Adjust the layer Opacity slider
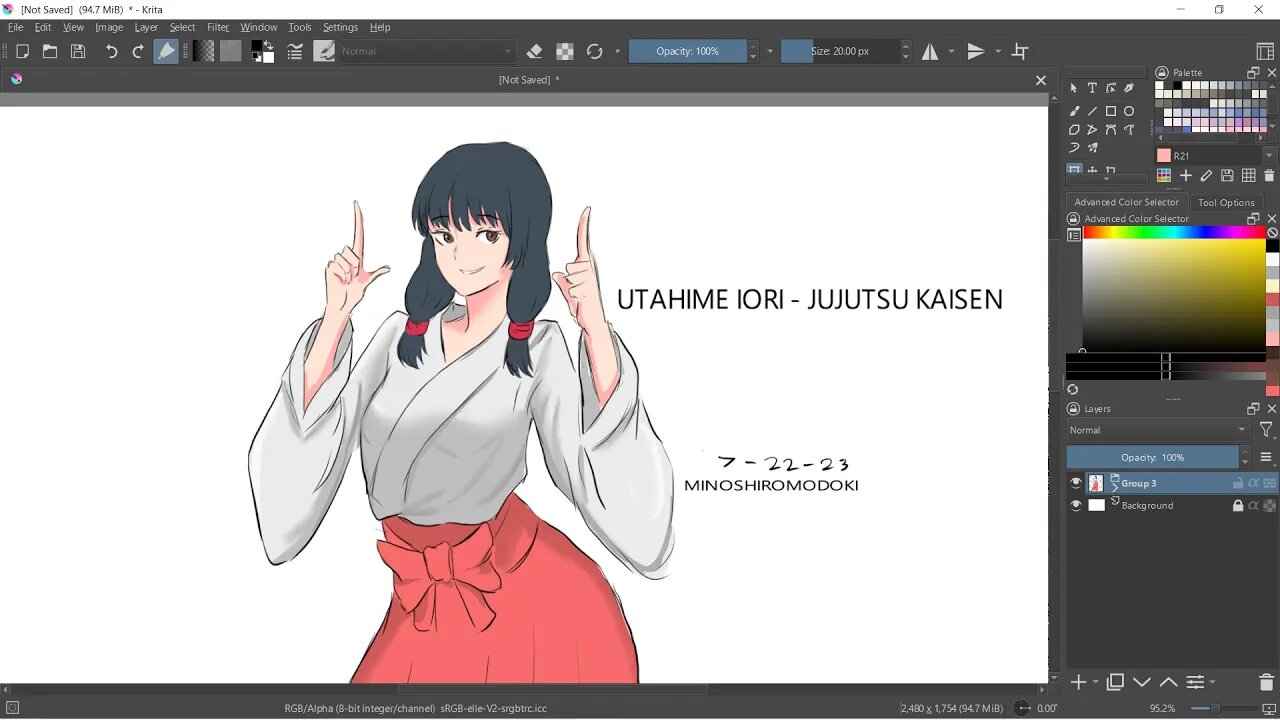 click(1152, 457)
